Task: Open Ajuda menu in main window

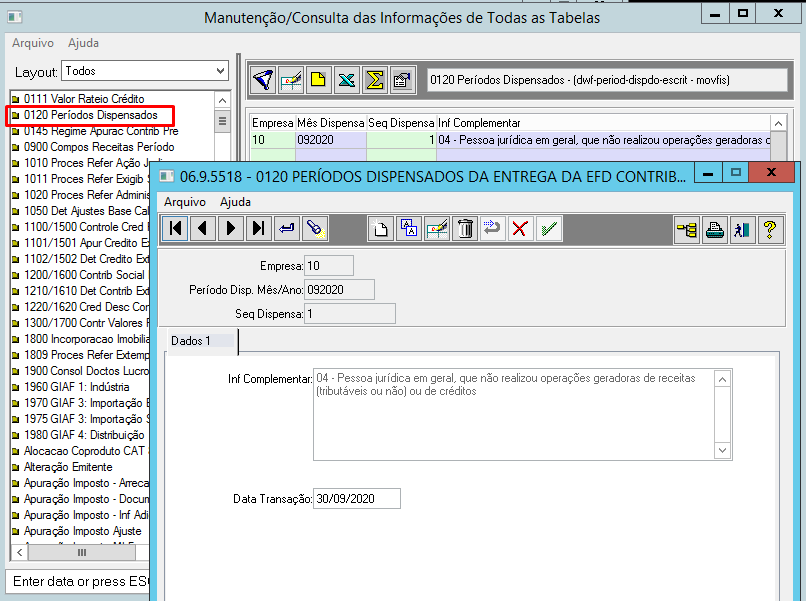Action: click(x=83, y=43)
